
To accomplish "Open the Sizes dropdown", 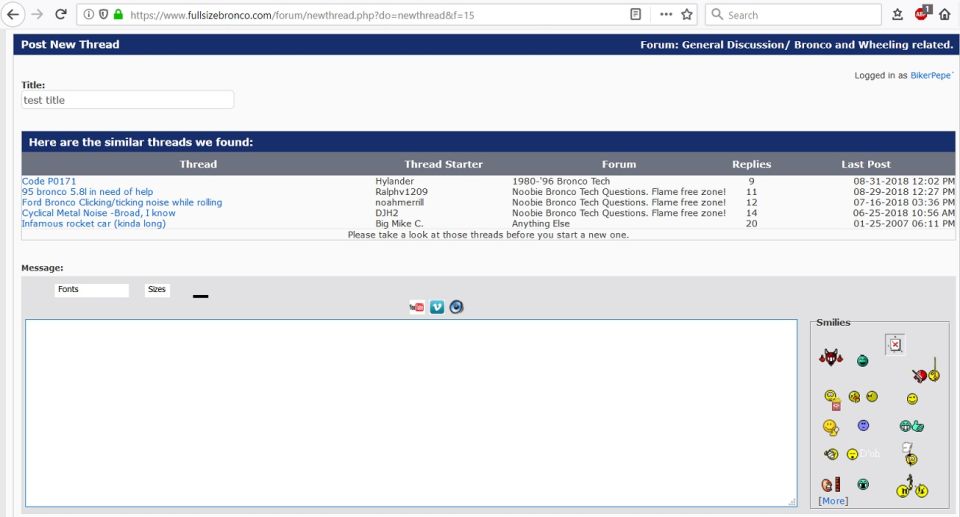I will point(157,290).
